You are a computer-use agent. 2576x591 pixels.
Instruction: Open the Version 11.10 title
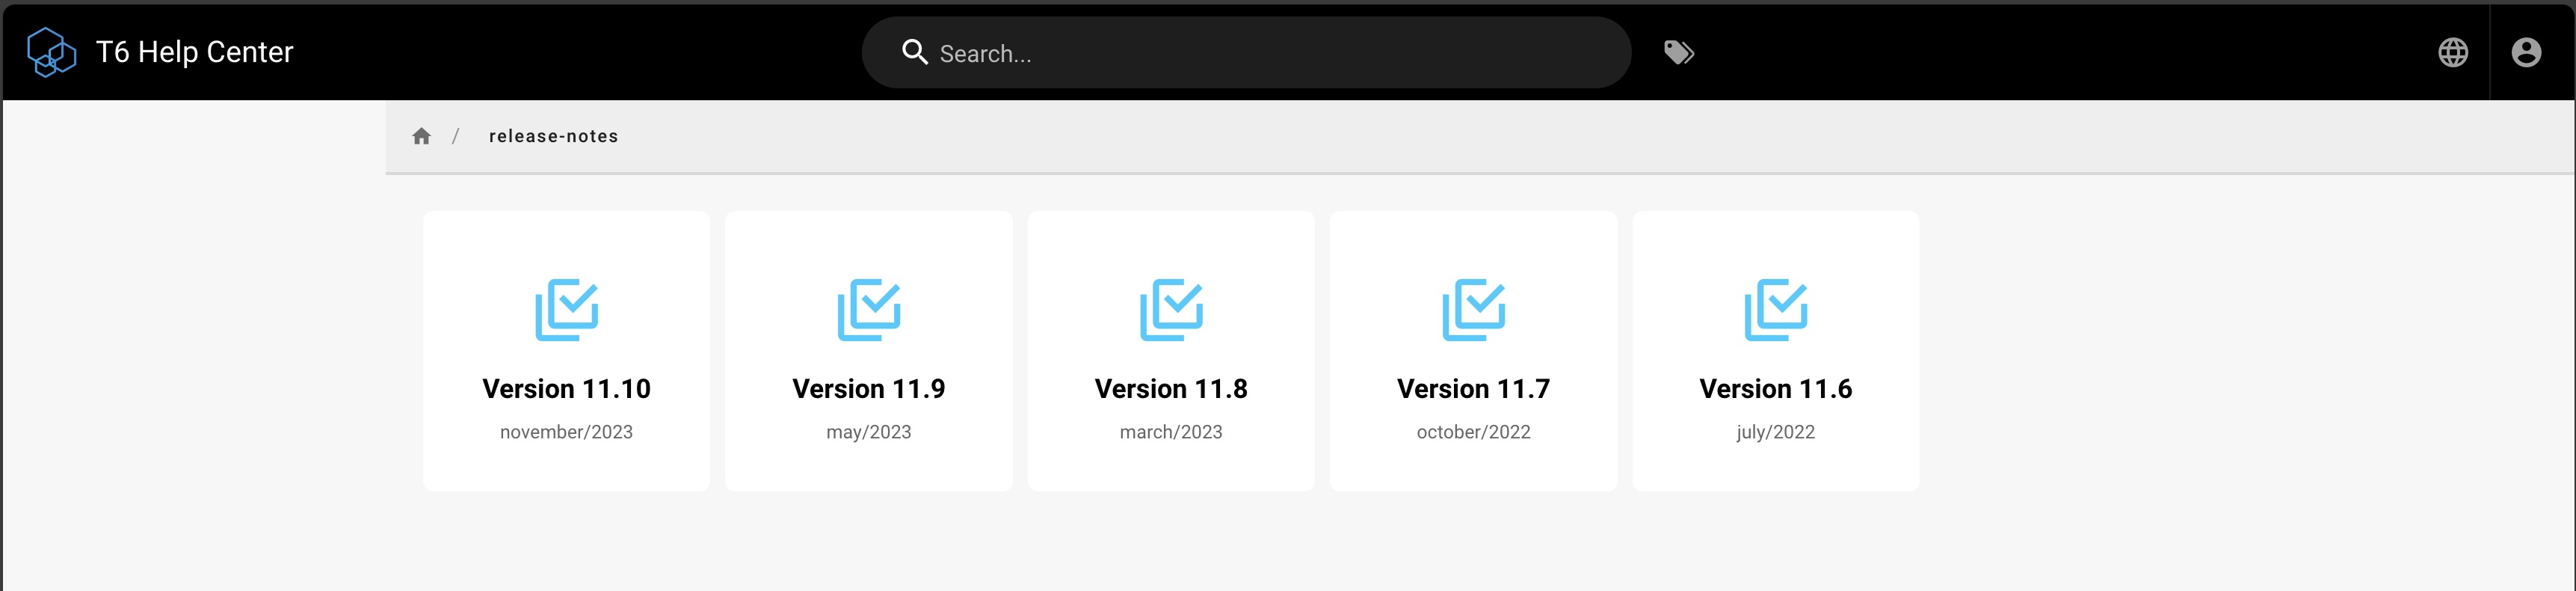(x=566, y=389)
